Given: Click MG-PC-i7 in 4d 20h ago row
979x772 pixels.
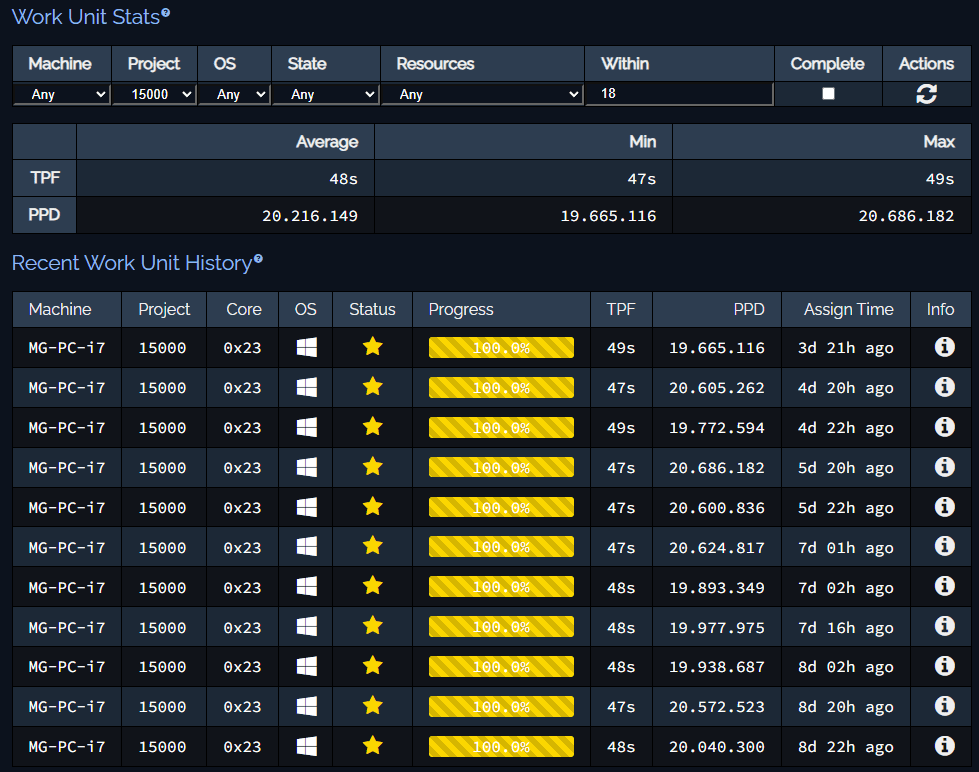Looking at the screenshot, I should coord(67,388).
